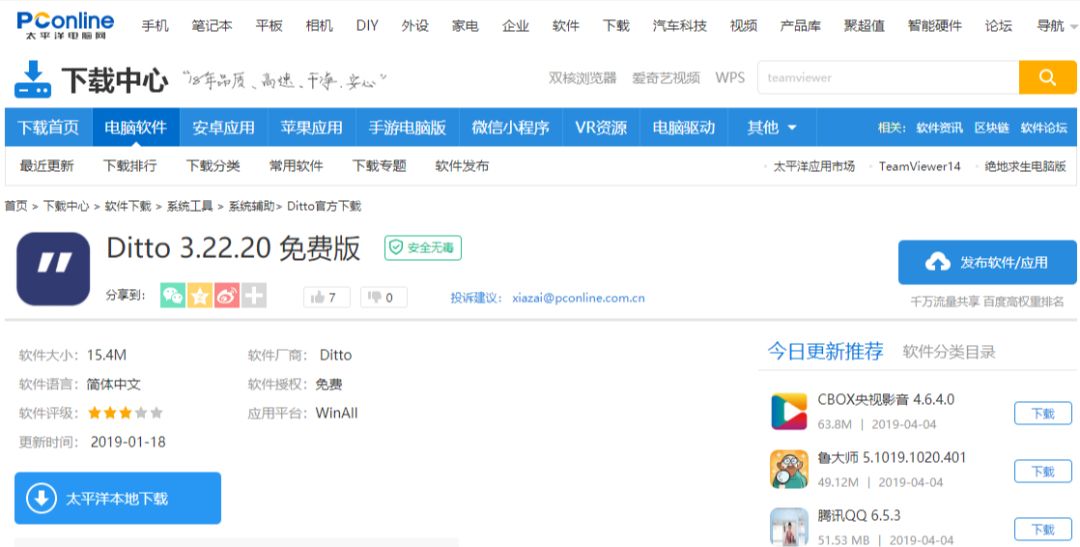Click the 安全无毒 safety badge
The image size is (1080, 547).
click(x=423, y=248)
